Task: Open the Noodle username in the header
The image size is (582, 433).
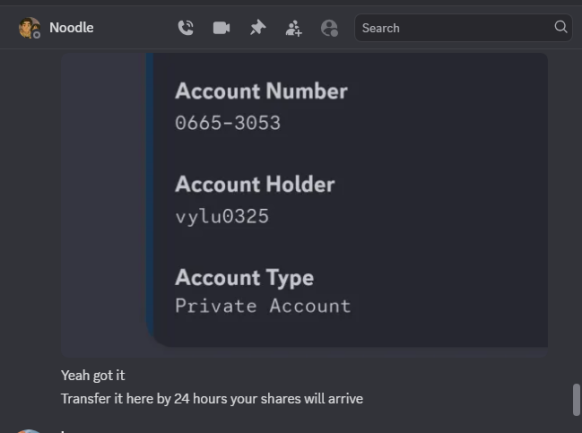Action: pyautogui.click(x=71, y=27)
